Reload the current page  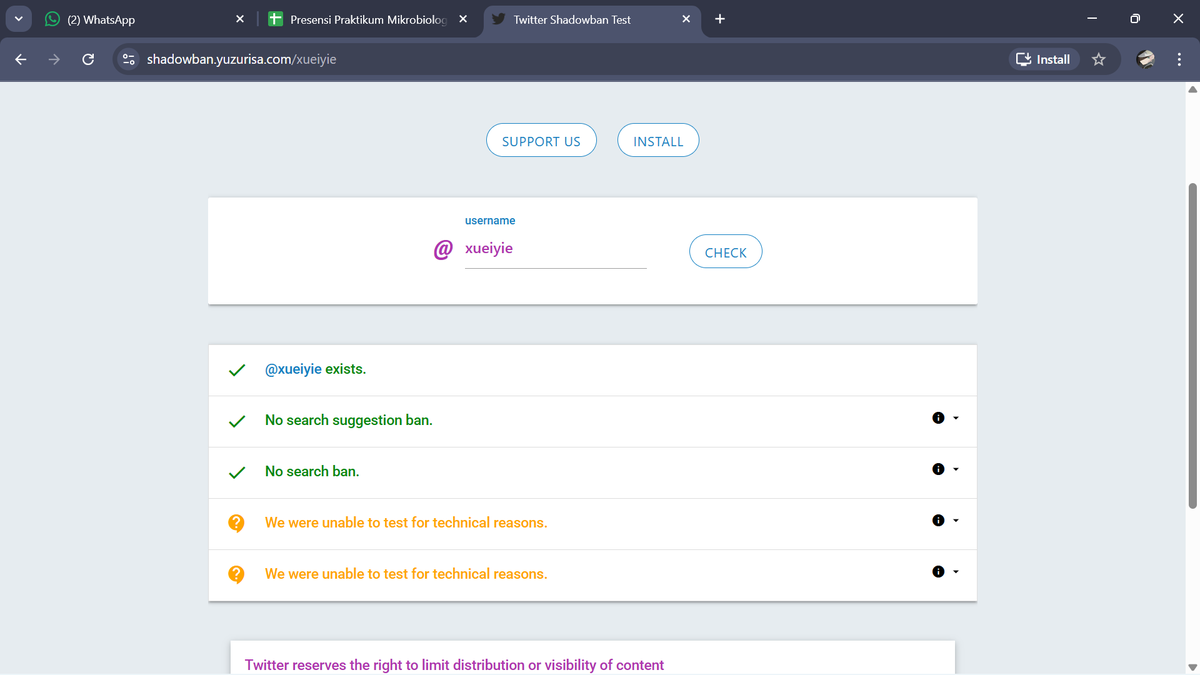[x=88, y=59]
